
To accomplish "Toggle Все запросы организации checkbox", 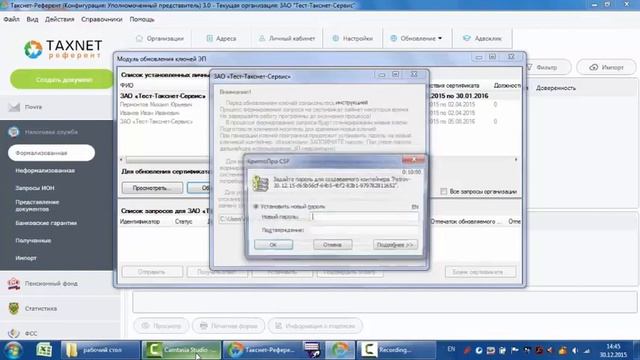I will [444, 191].
